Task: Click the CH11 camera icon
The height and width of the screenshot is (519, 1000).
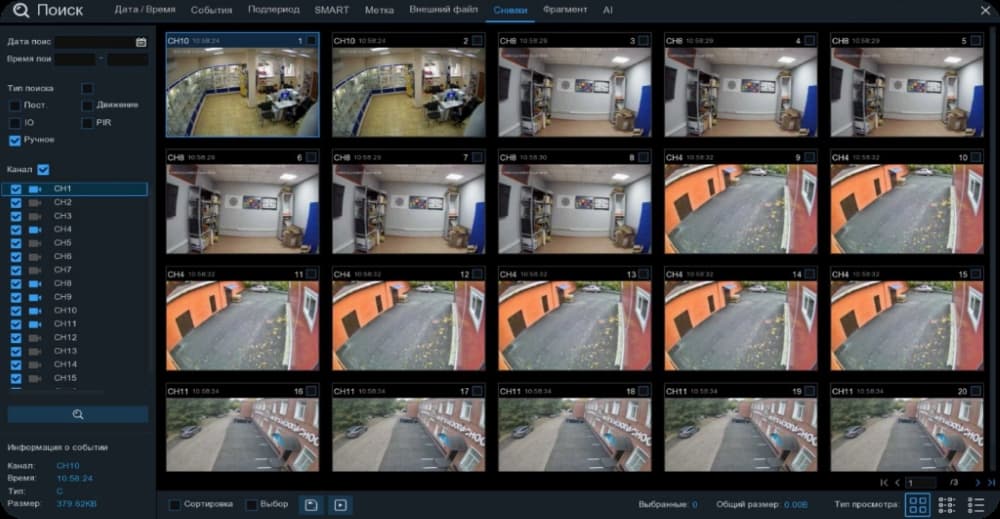Action: 35,324
